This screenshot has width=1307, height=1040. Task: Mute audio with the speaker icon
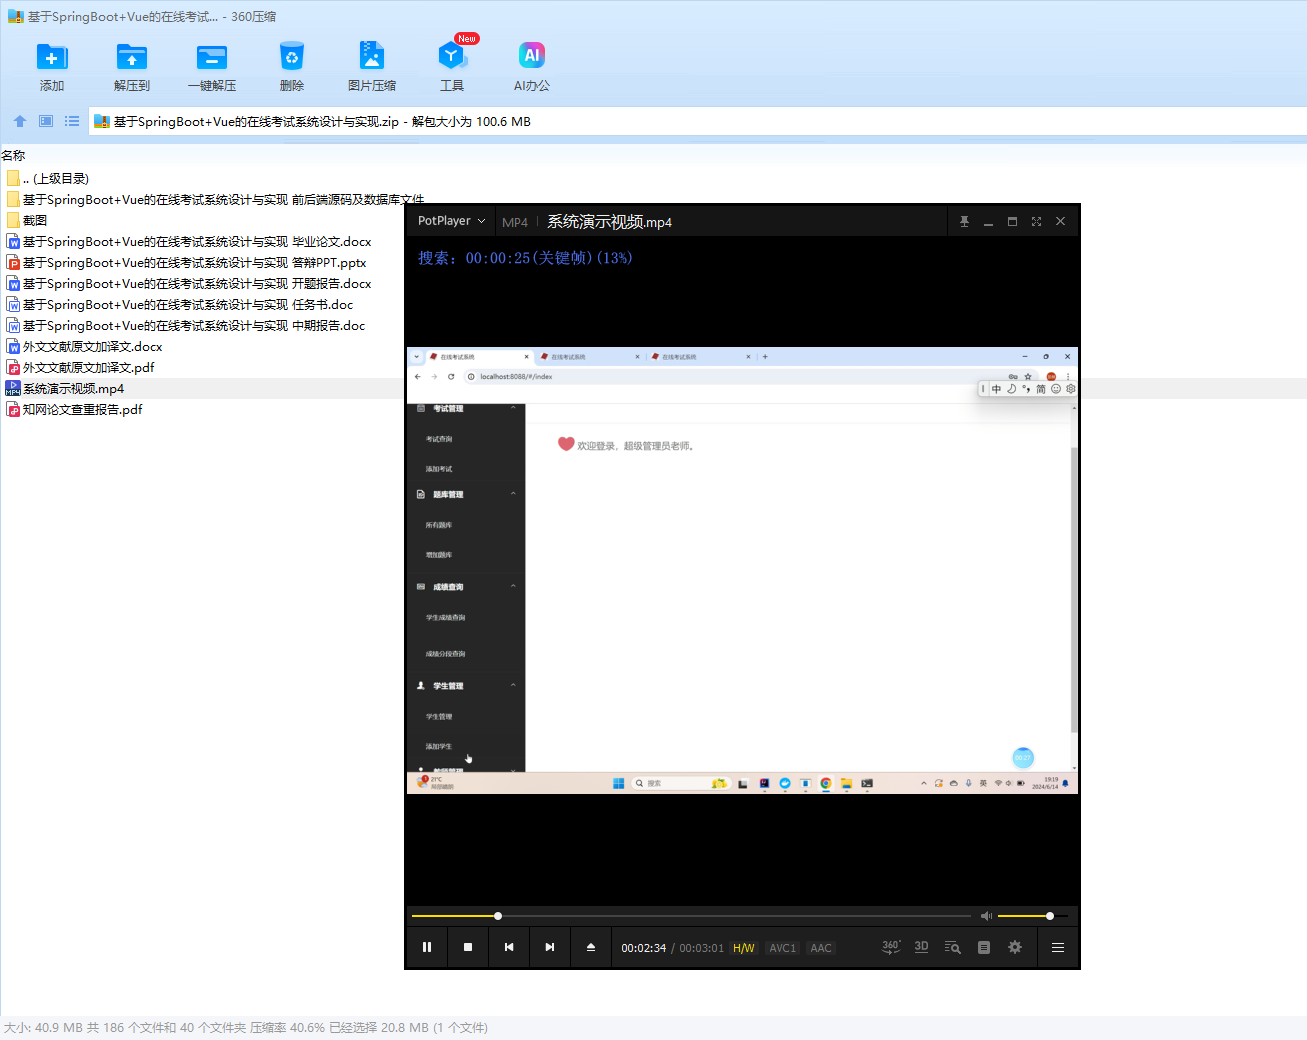[986, 916]
